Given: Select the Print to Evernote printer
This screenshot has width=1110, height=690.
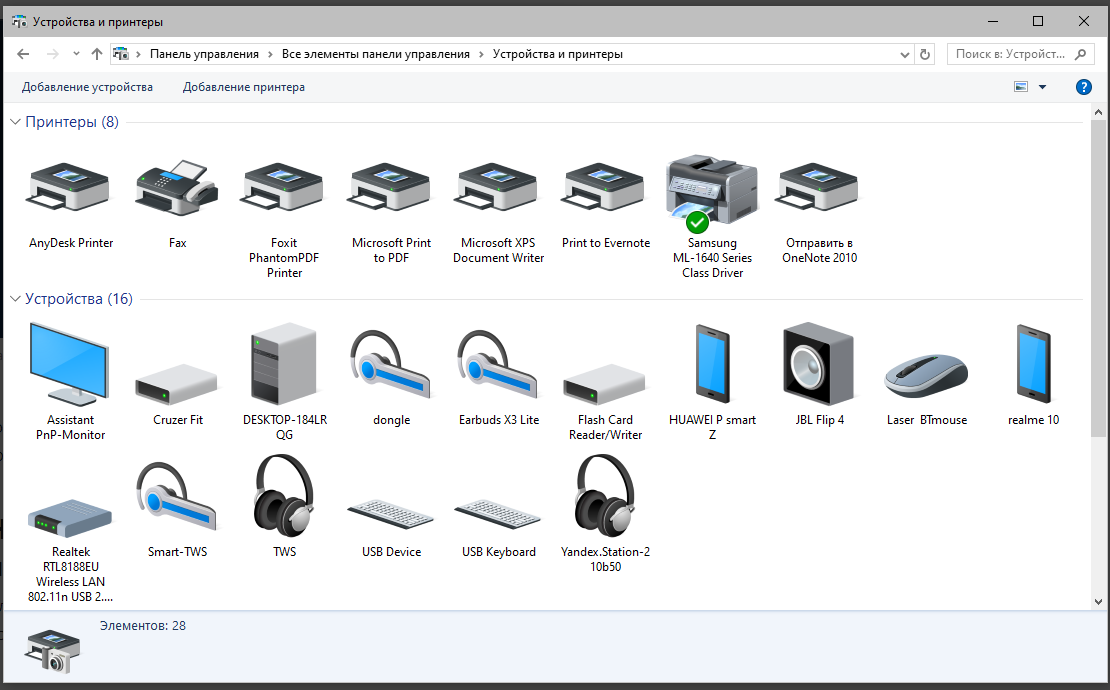Looking at the screenshot, I should tap(605, 188).
